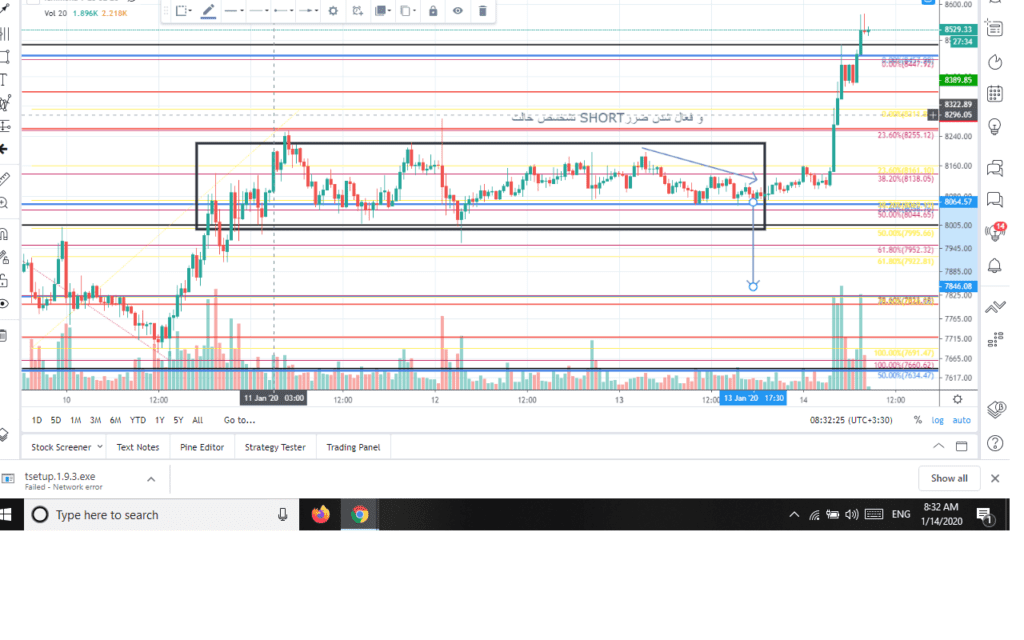Switch to the Pine Editor tab
This screenshot has width=1024, height=640.
tap(202, 447)
